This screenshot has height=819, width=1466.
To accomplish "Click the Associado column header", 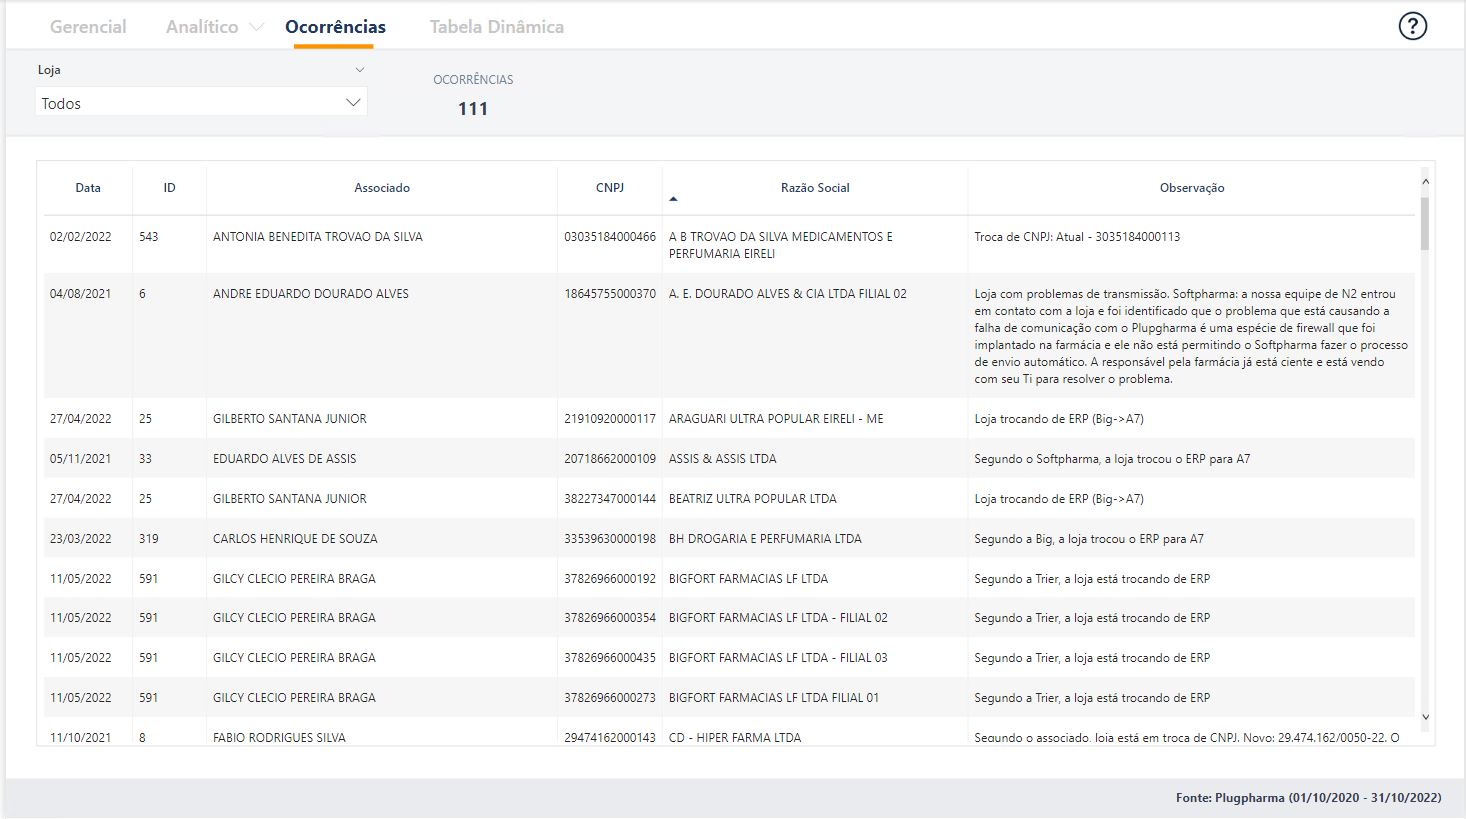I will [x=381, y=188].
